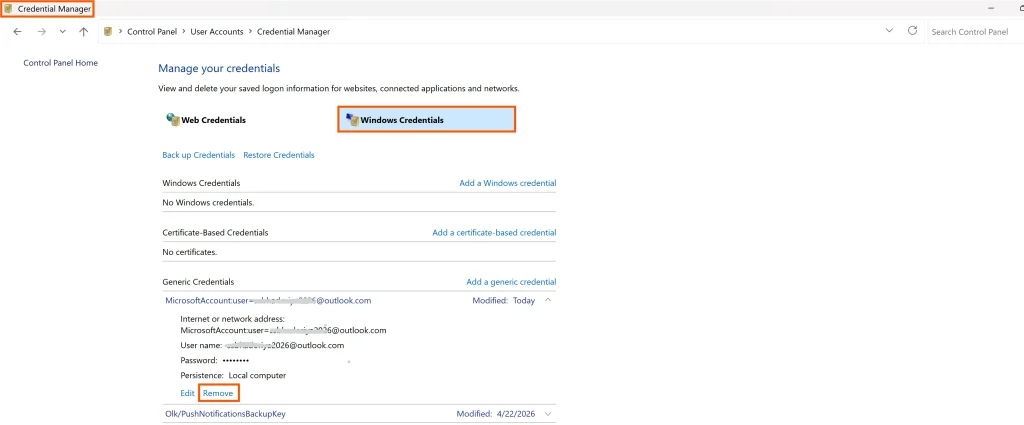Click Add a generic credential
The image size is (1024, 425).
click(511, 282)
